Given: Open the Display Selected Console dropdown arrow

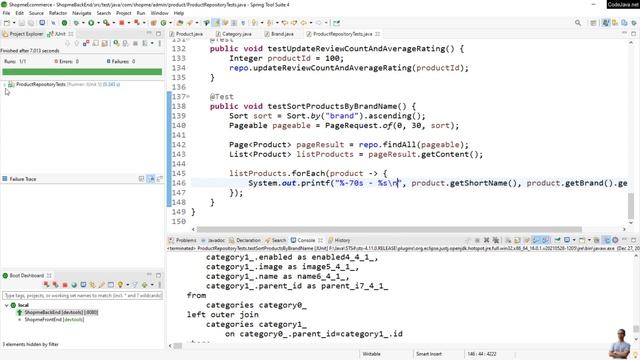Looking at the screenshot, I should tap(574, 240).
